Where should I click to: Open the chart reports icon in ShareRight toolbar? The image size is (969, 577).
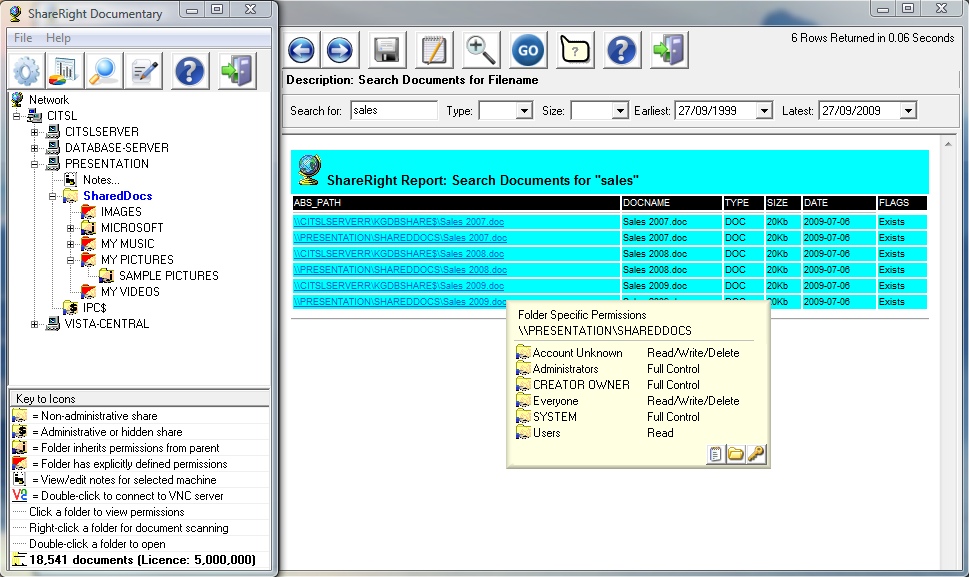pyautogui.click(x=64, y=71)
